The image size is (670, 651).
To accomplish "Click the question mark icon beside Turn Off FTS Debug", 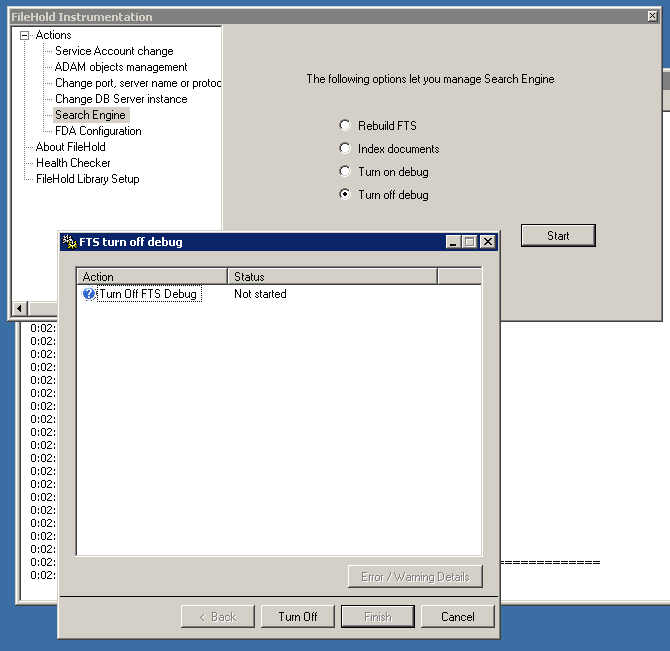I will pyautogui.click(x=89, y=294).
